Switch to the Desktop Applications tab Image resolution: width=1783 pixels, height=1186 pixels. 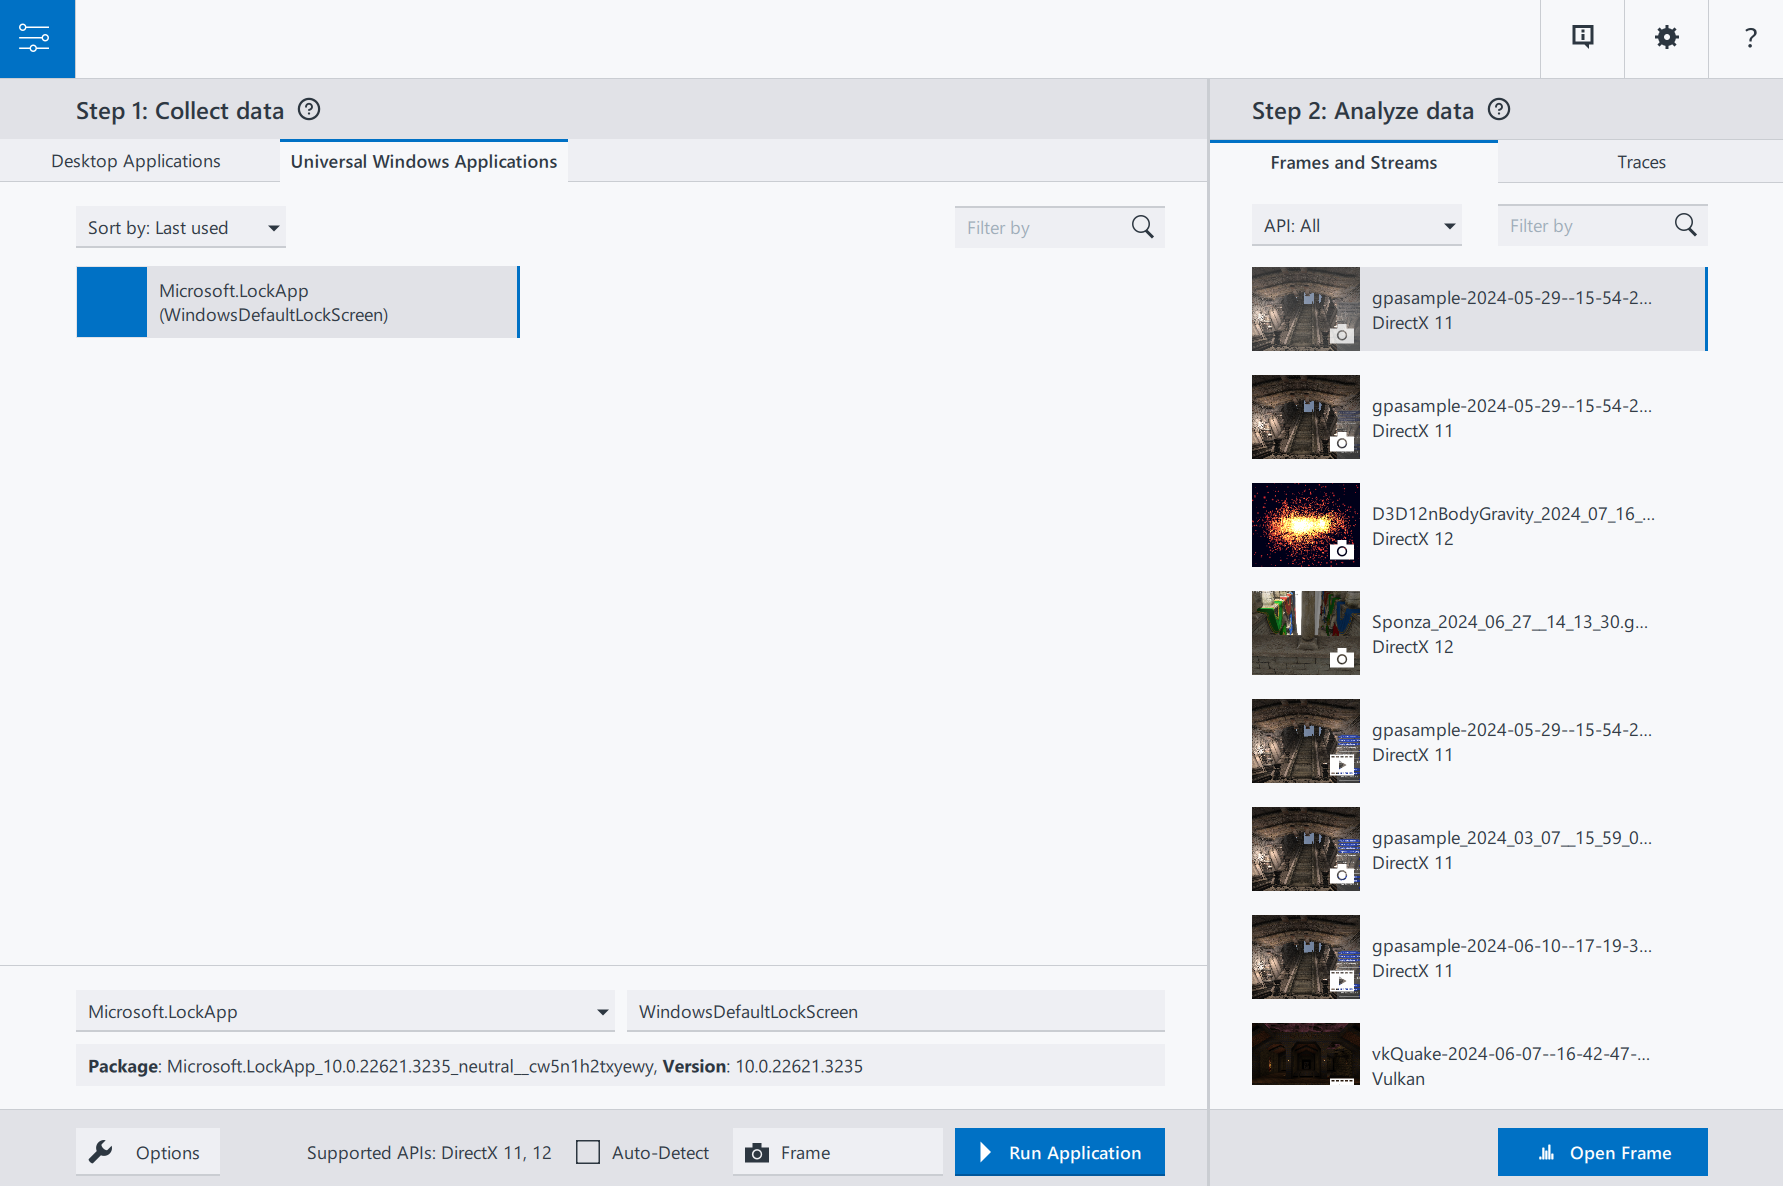pos(136,161)
